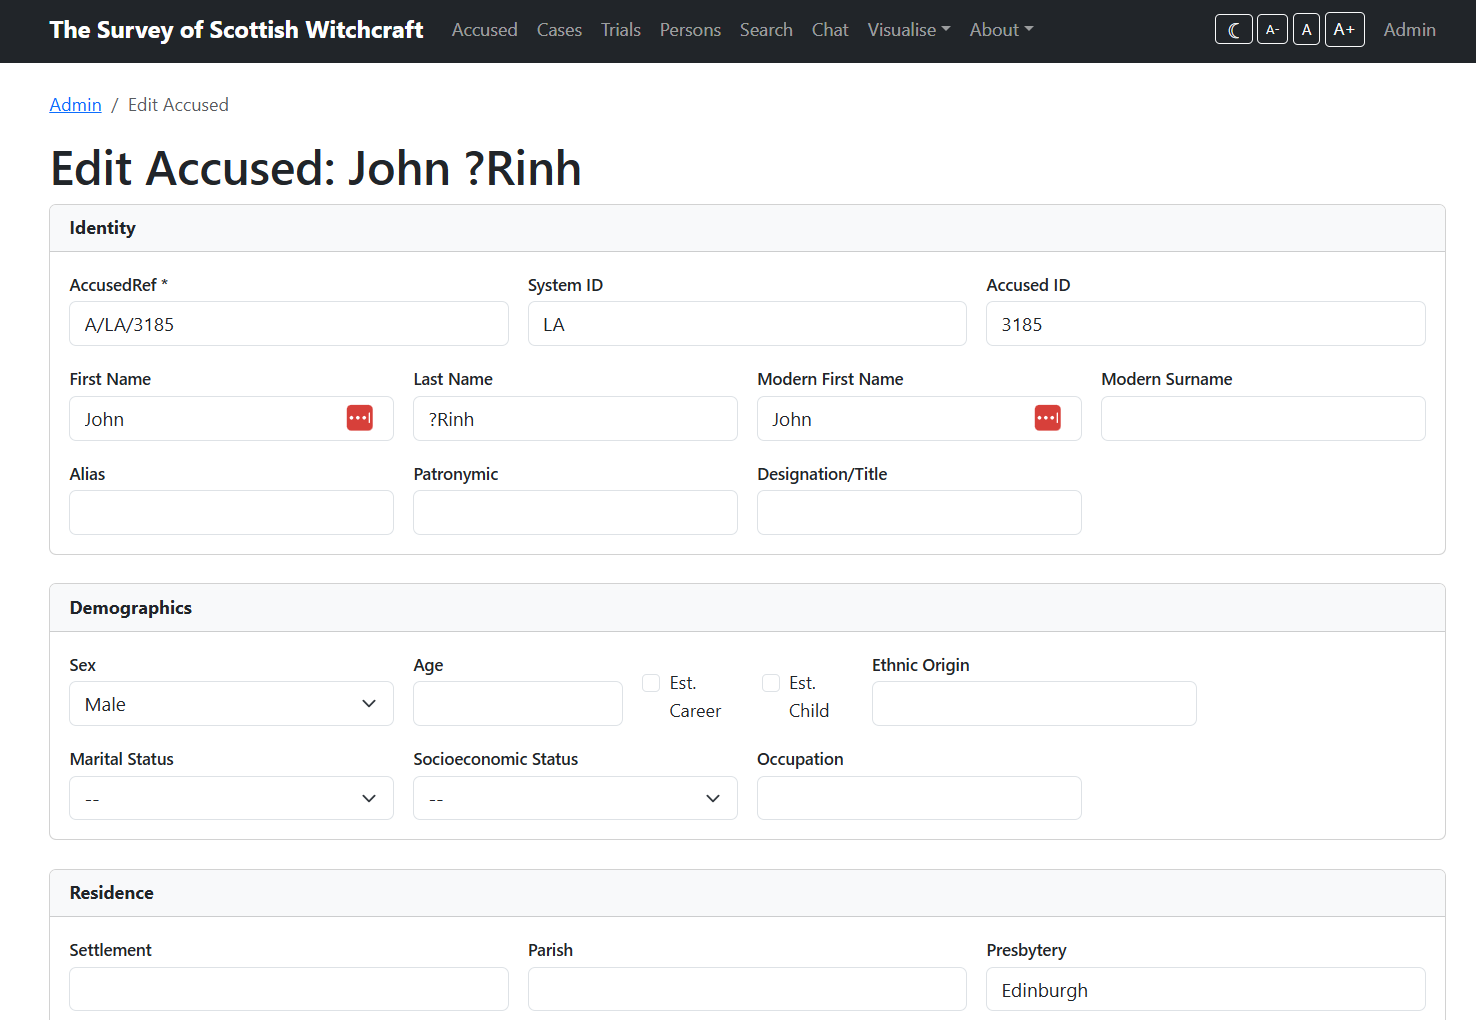Viewport: 1476px width, 1020px height.
Task: Expand the About menu
Action: [1001, 30]
